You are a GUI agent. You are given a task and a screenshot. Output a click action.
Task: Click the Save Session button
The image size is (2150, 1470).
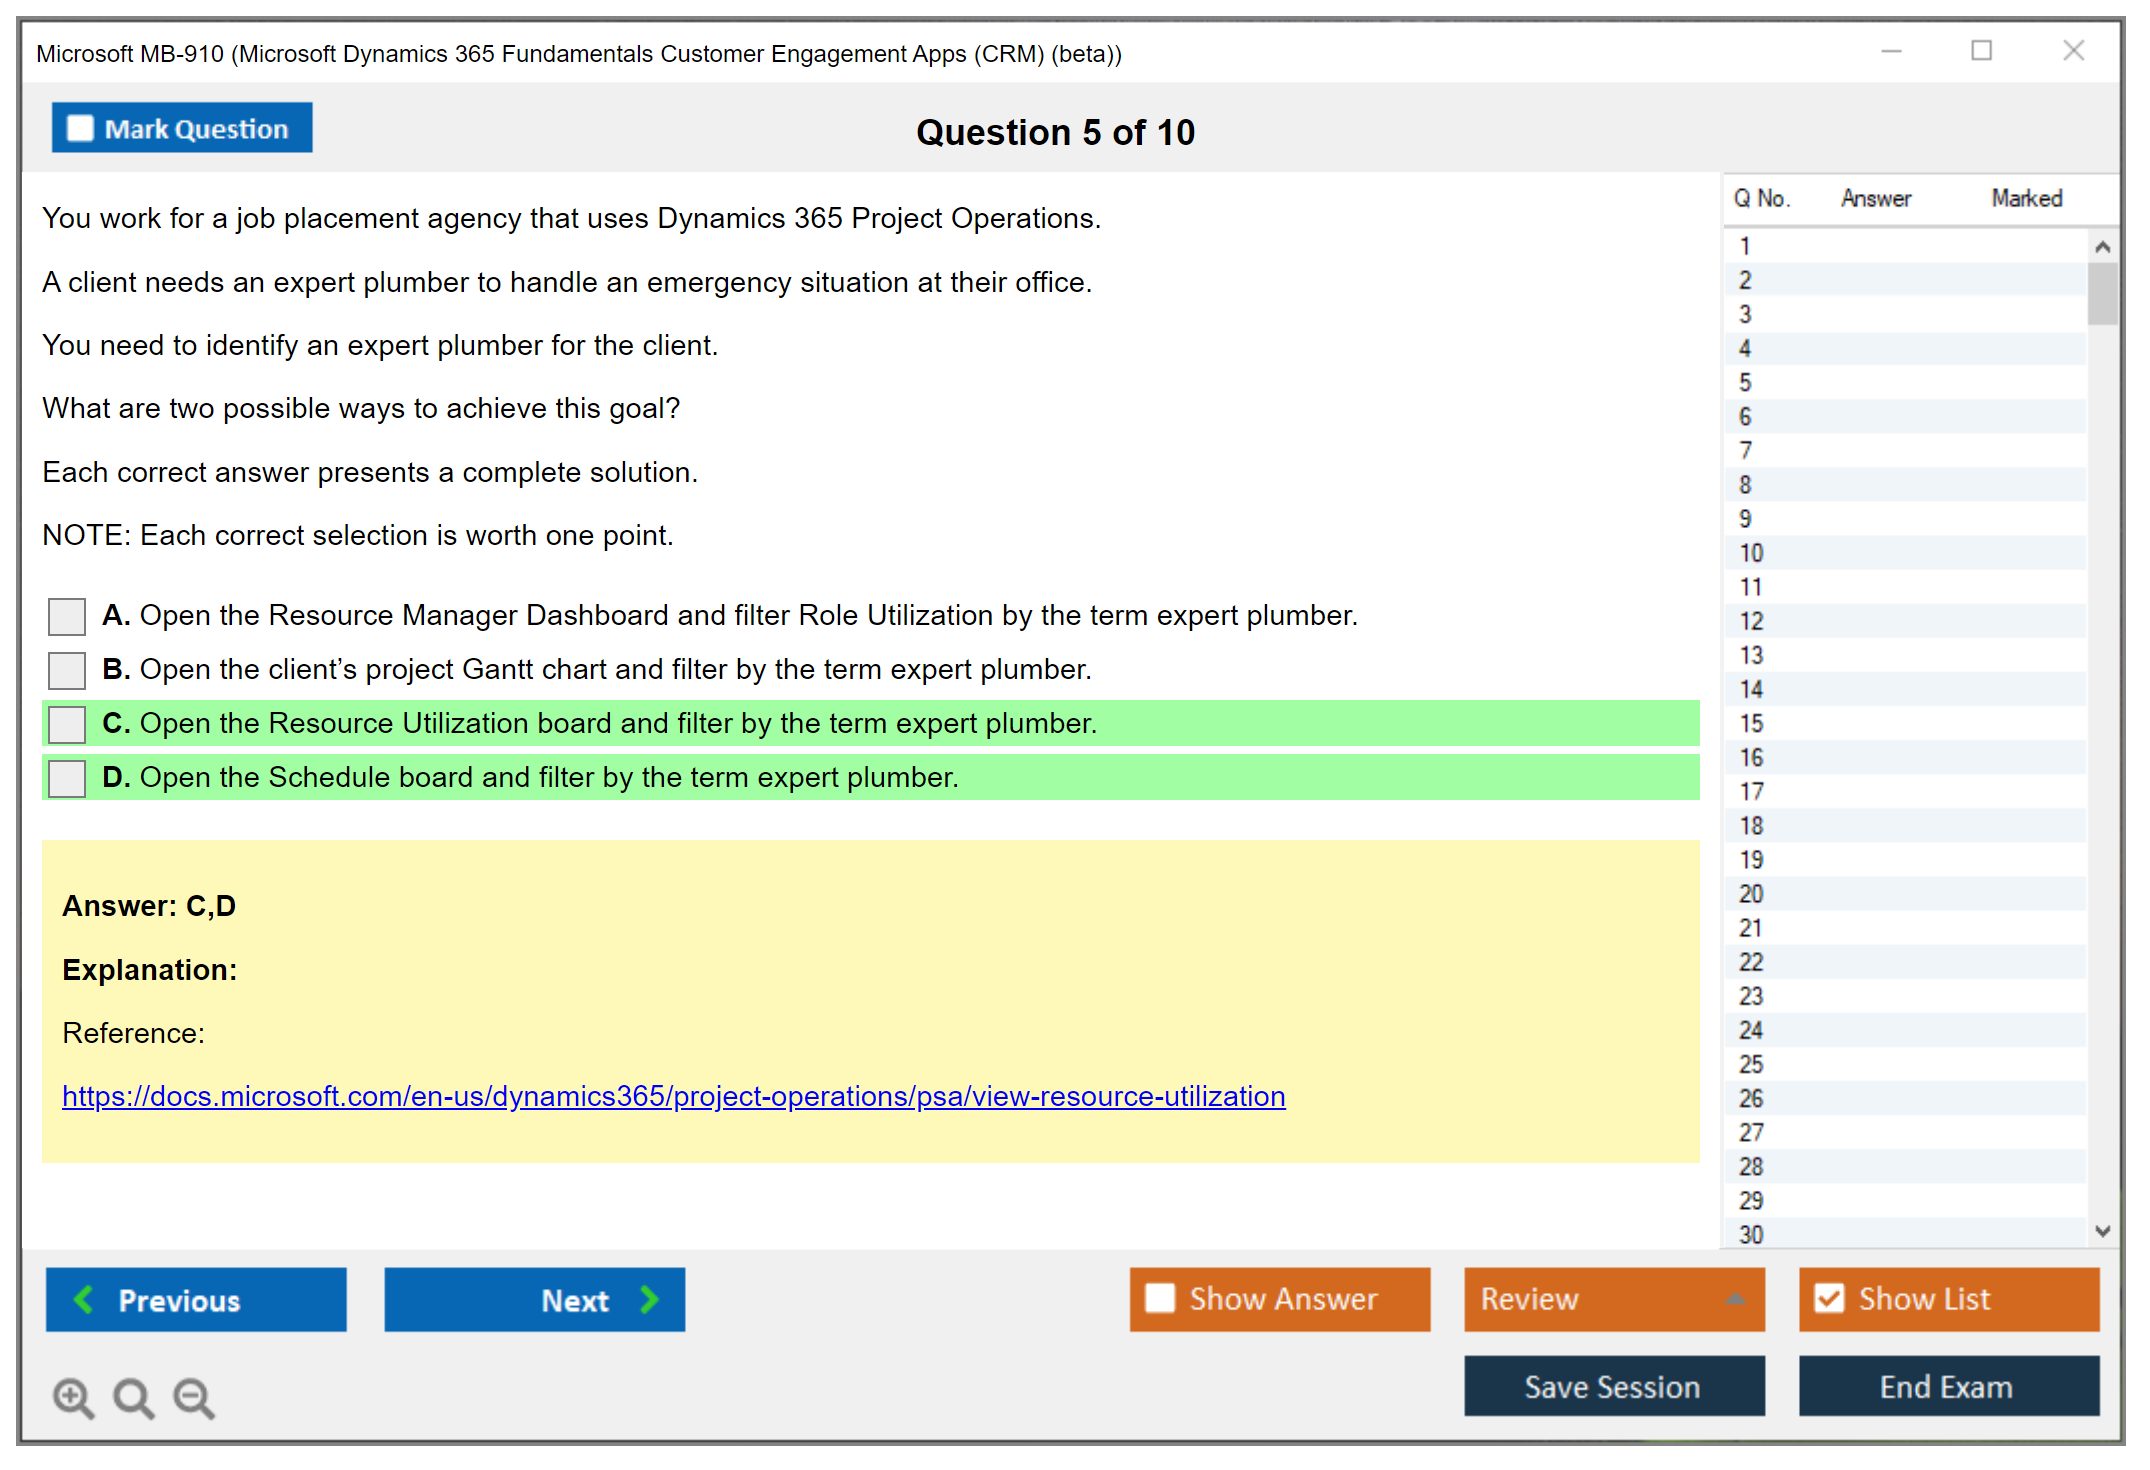click(x=1613, y=1386)
